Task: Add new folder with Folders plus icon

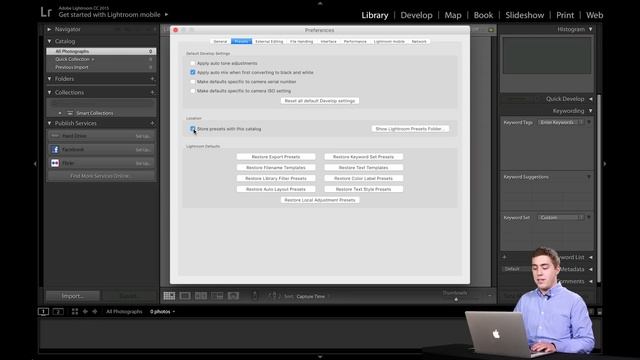Action: point(152,79)
